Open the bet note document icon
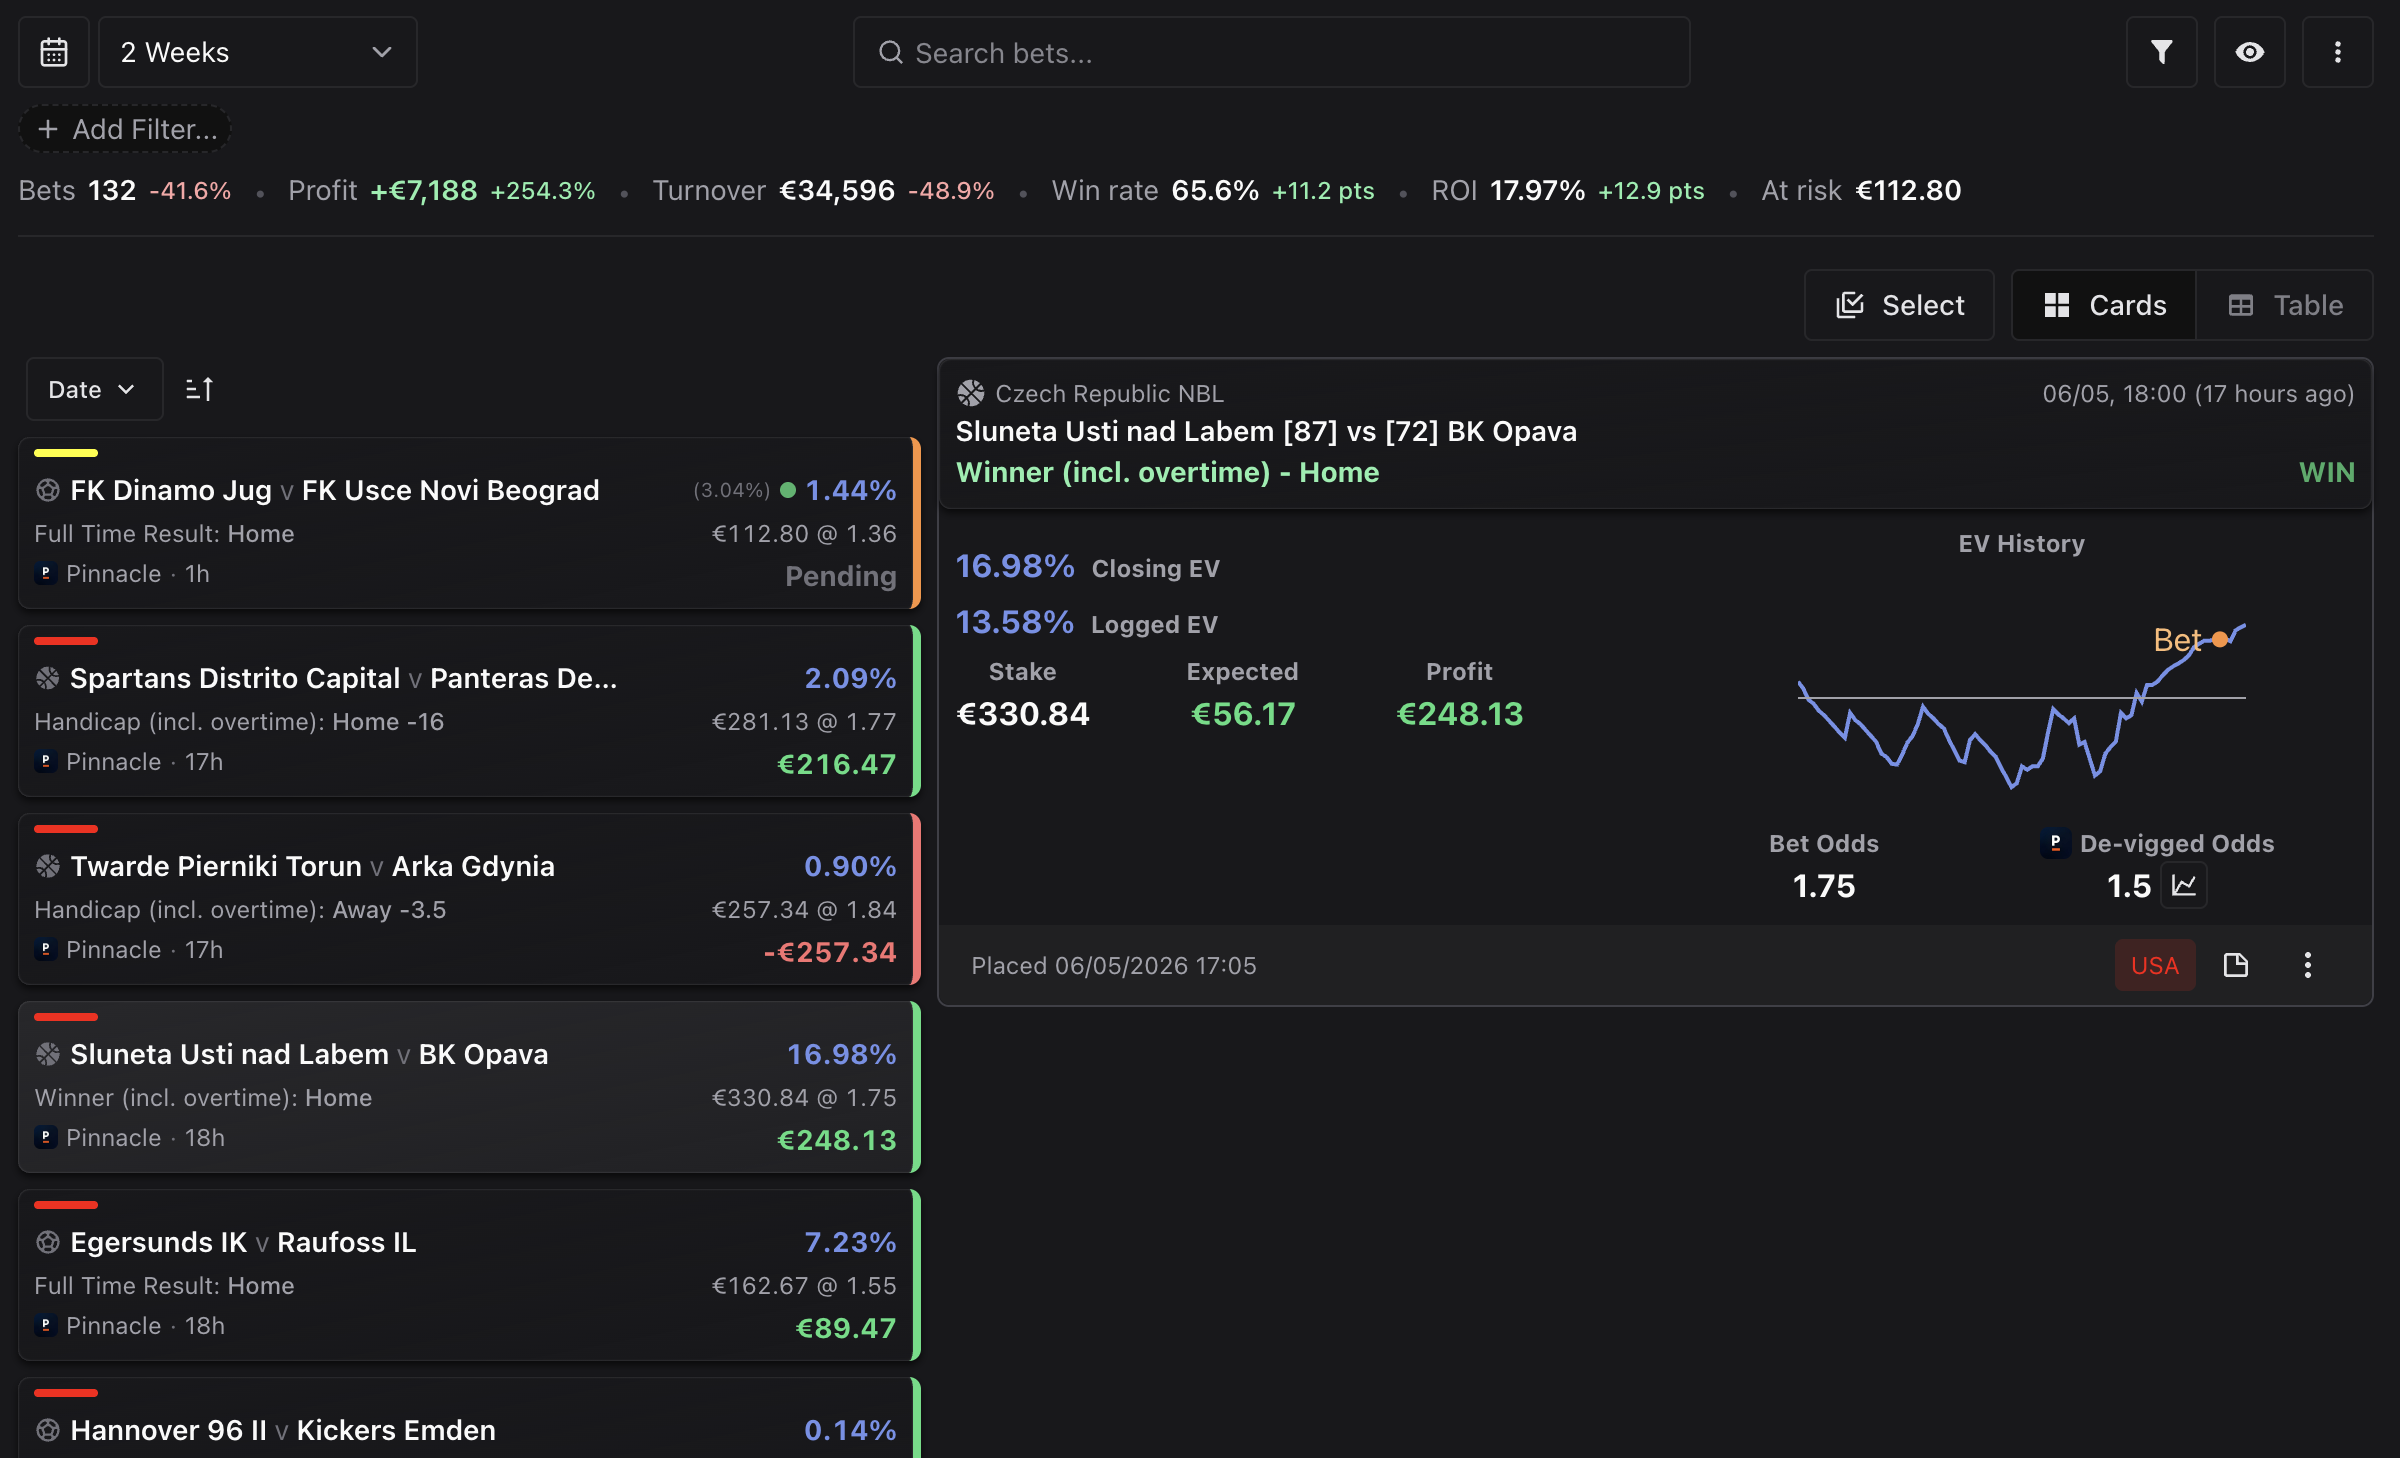 click(x=2236, y=965)
